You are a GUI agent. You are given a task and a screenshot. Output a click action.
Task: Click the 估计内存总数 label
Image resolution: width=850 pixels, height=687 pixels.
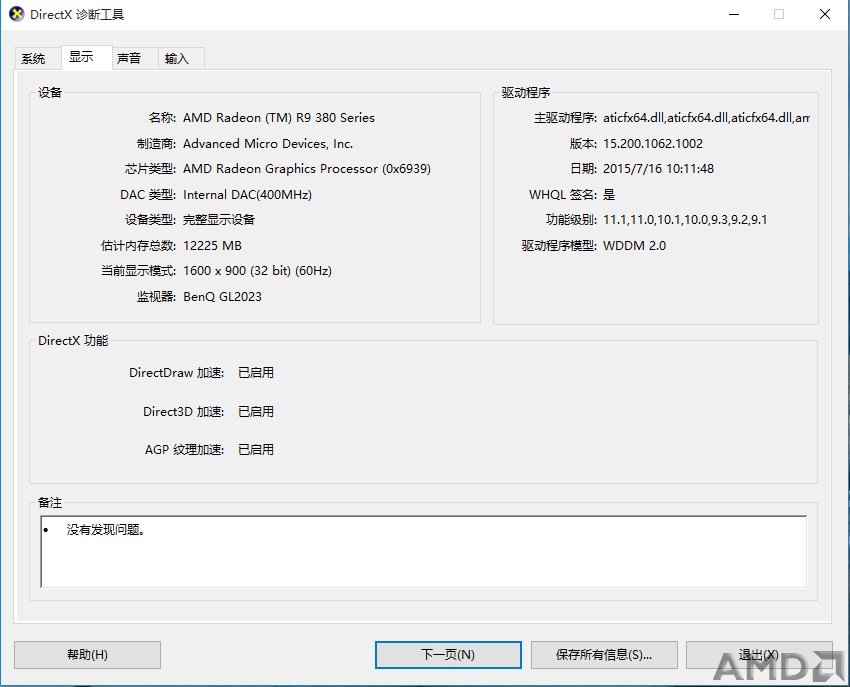click(x=138, y=246)
